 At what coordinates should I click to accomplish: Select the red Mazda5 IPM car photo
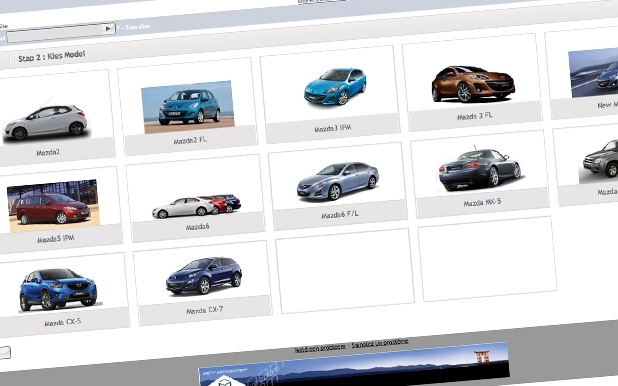tap(53, 206)
